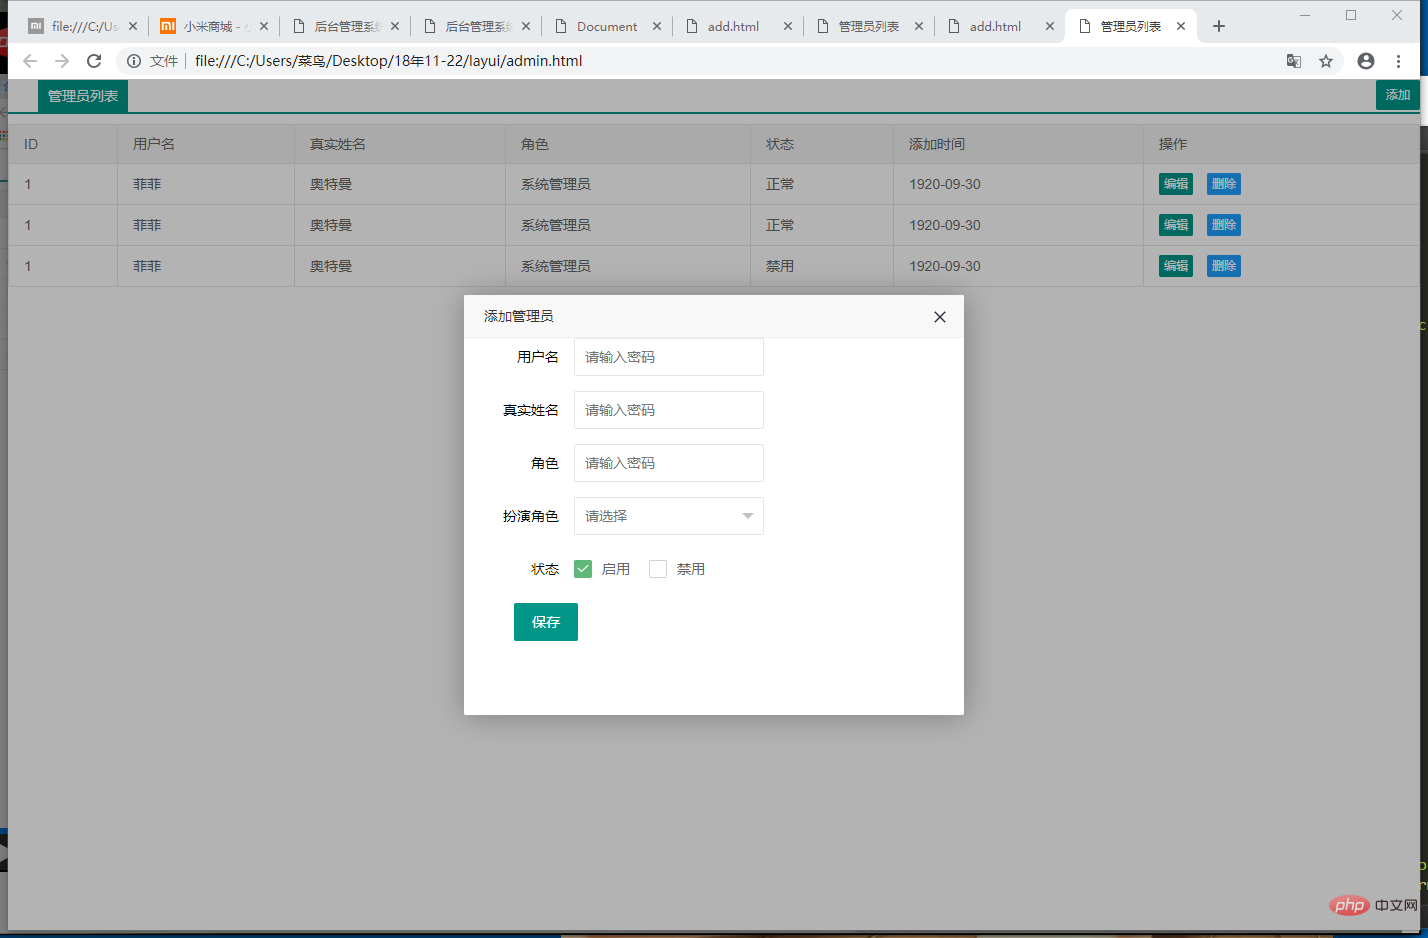Viewport: 1428px width, 938px height.
Task: Switch to the Document browser tab
Action: pyautogui.click(x=607, y=26)
